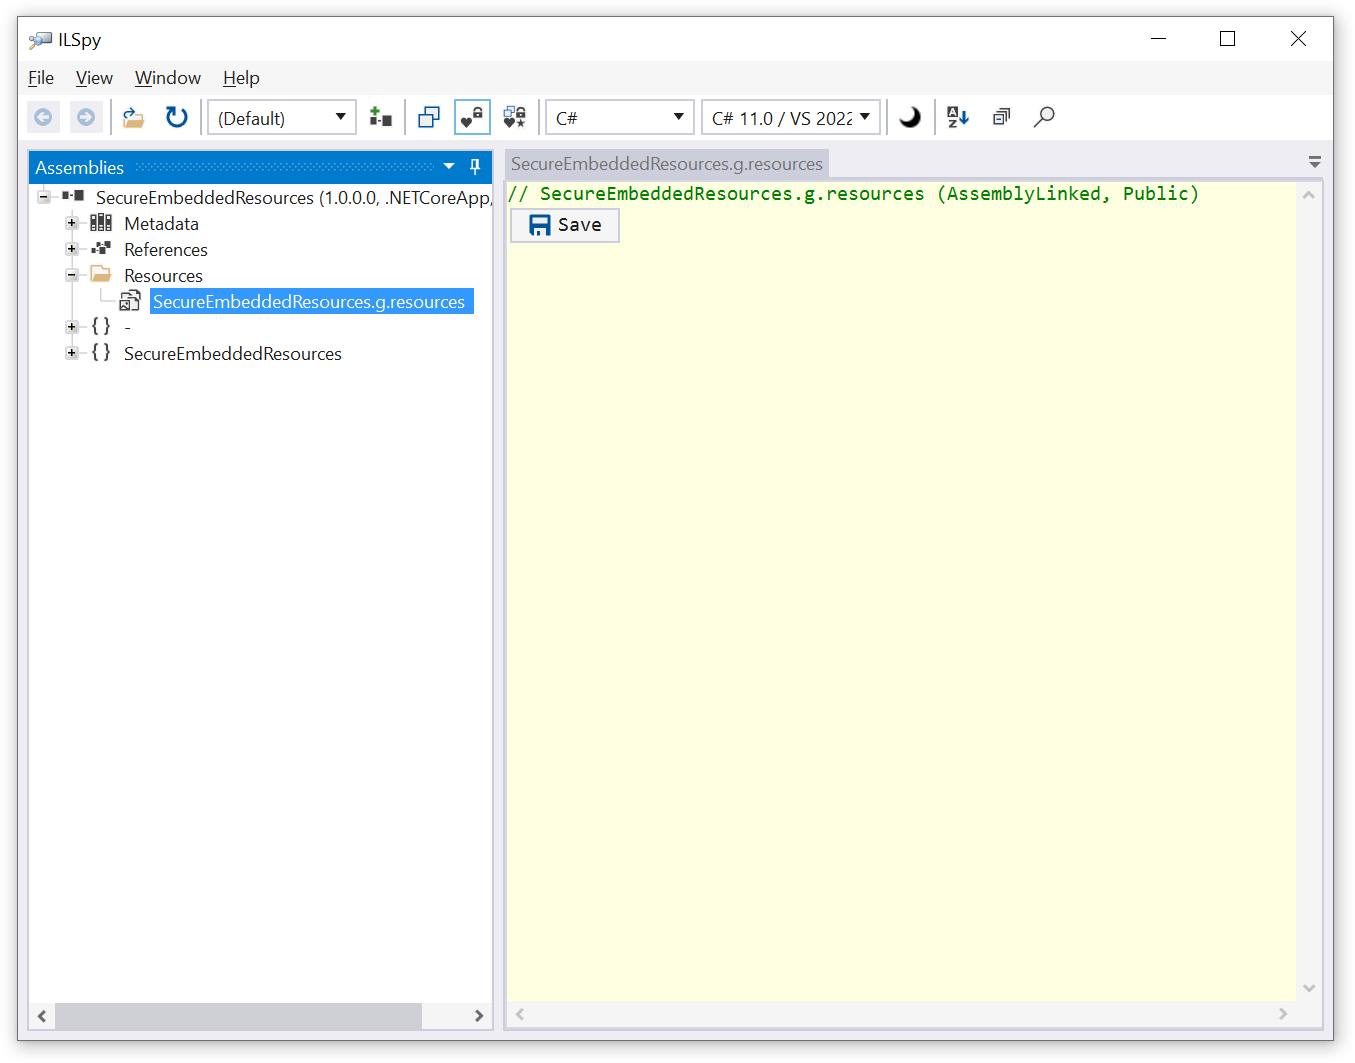Click the Save button
1355x1063 pixels.
(565, 225)
